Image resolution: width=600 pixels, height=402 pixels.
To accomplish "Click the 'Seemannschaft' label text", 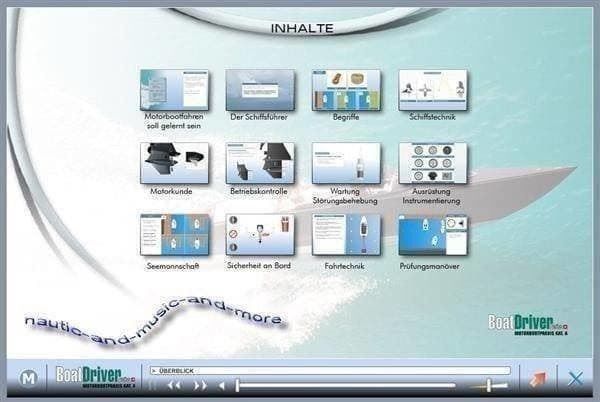I will [173, 266].
